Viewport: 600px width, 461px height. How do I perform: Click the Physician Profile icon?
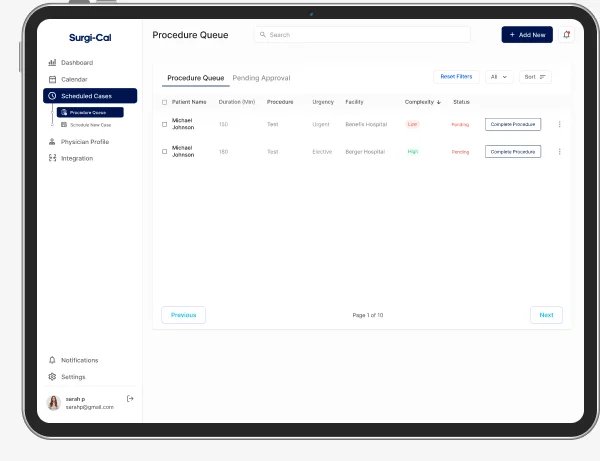tap(52, 142)
